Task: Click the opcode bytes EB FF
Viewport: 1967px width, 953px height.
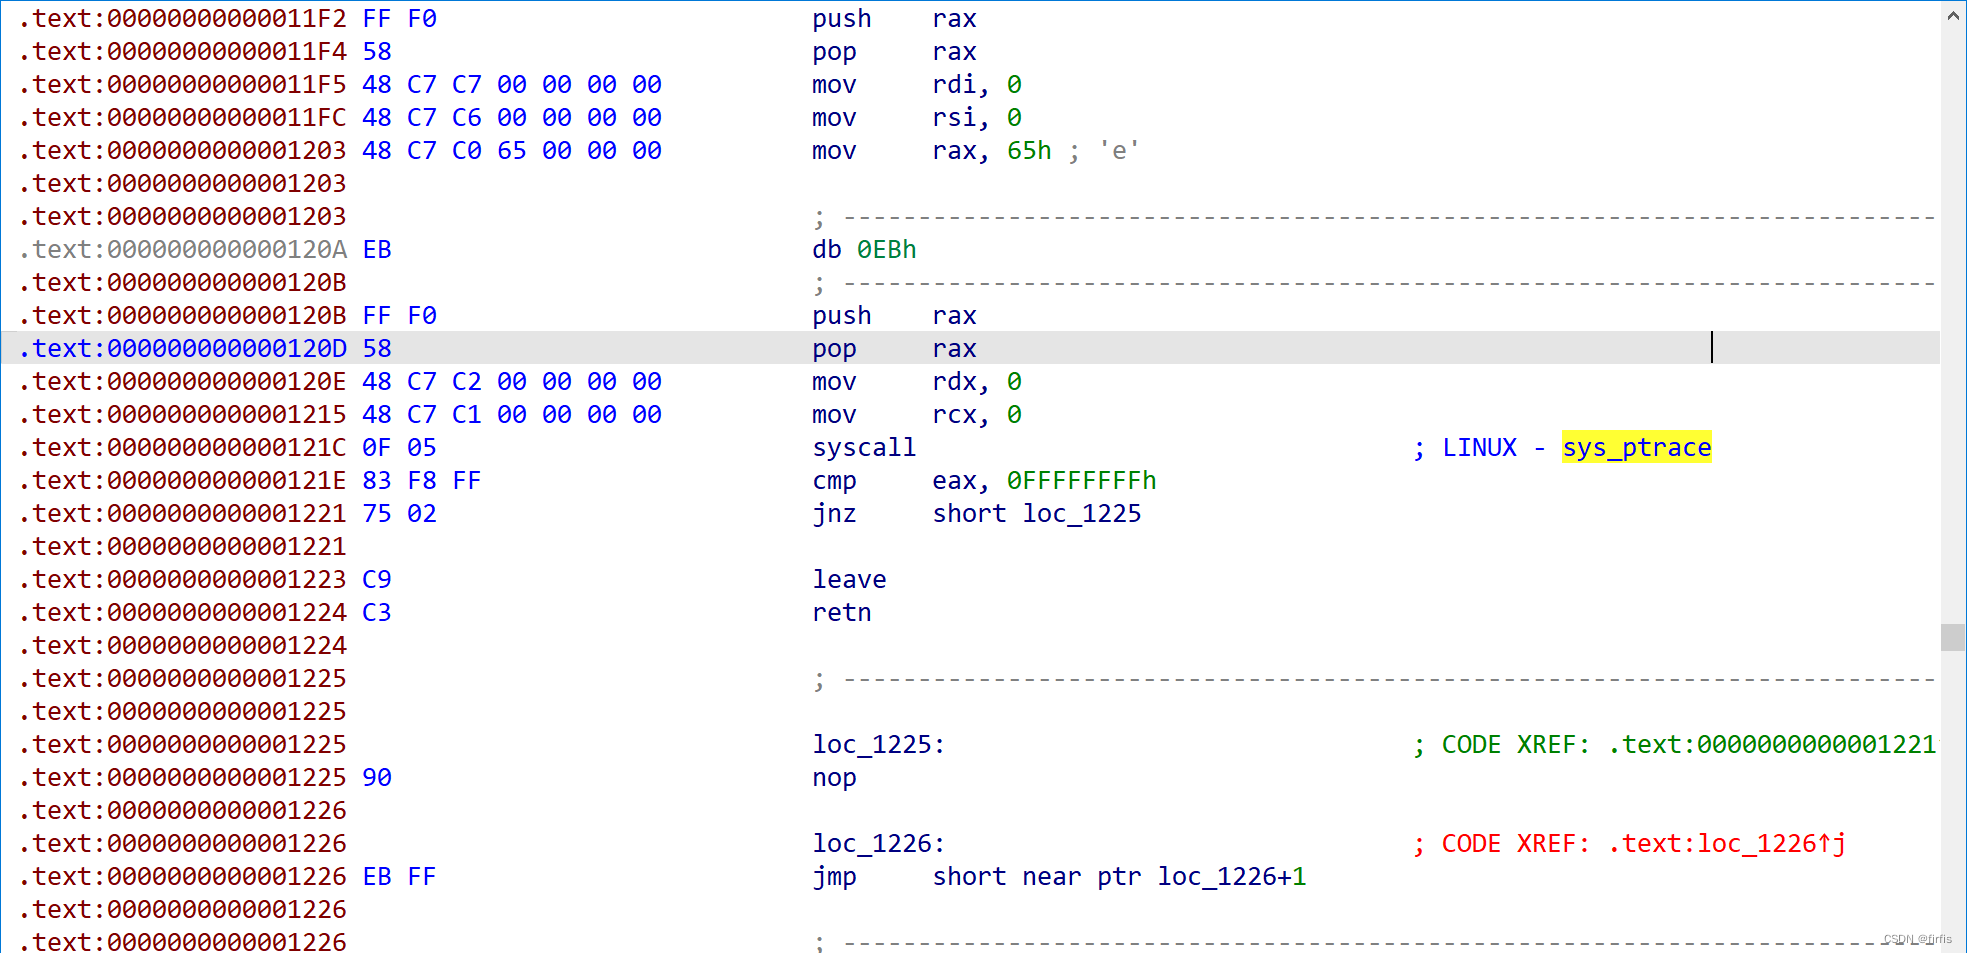Action: (399, 877)
